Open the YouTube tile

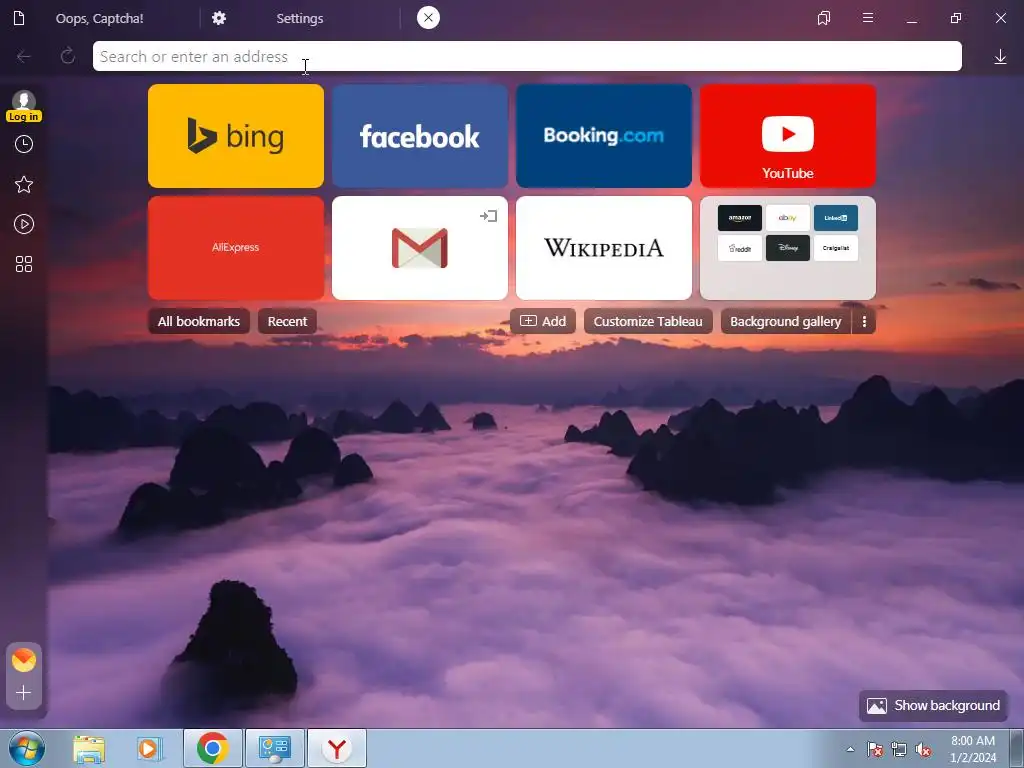788,136
